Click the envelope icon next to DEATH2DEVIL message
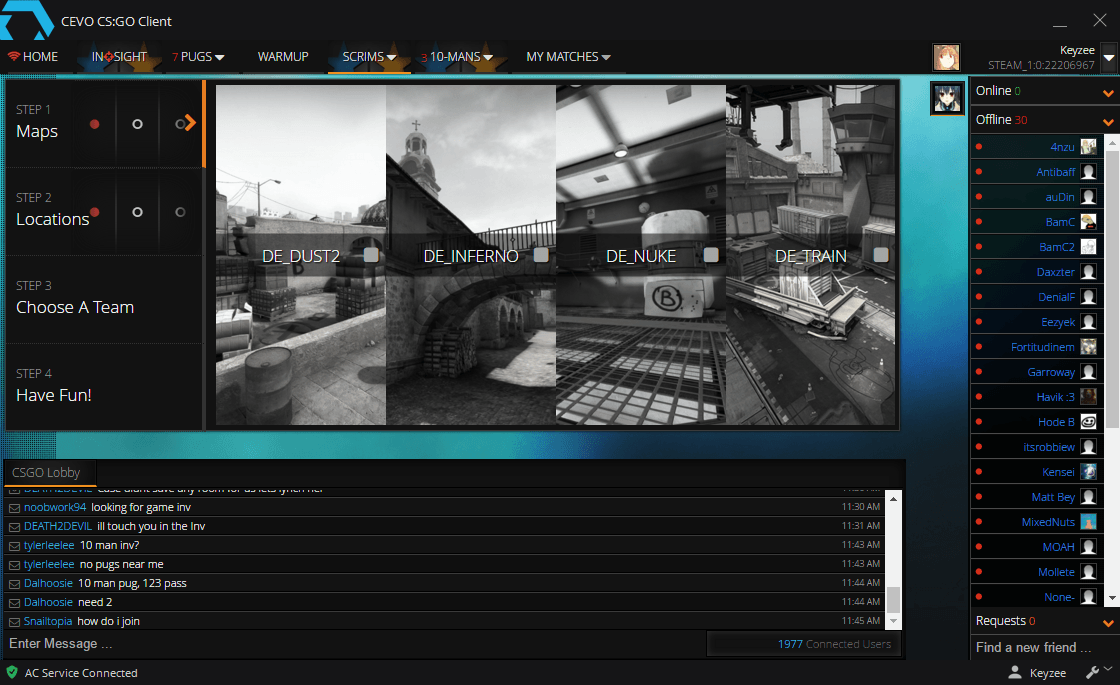1120x685 pixels. point(14,527)
